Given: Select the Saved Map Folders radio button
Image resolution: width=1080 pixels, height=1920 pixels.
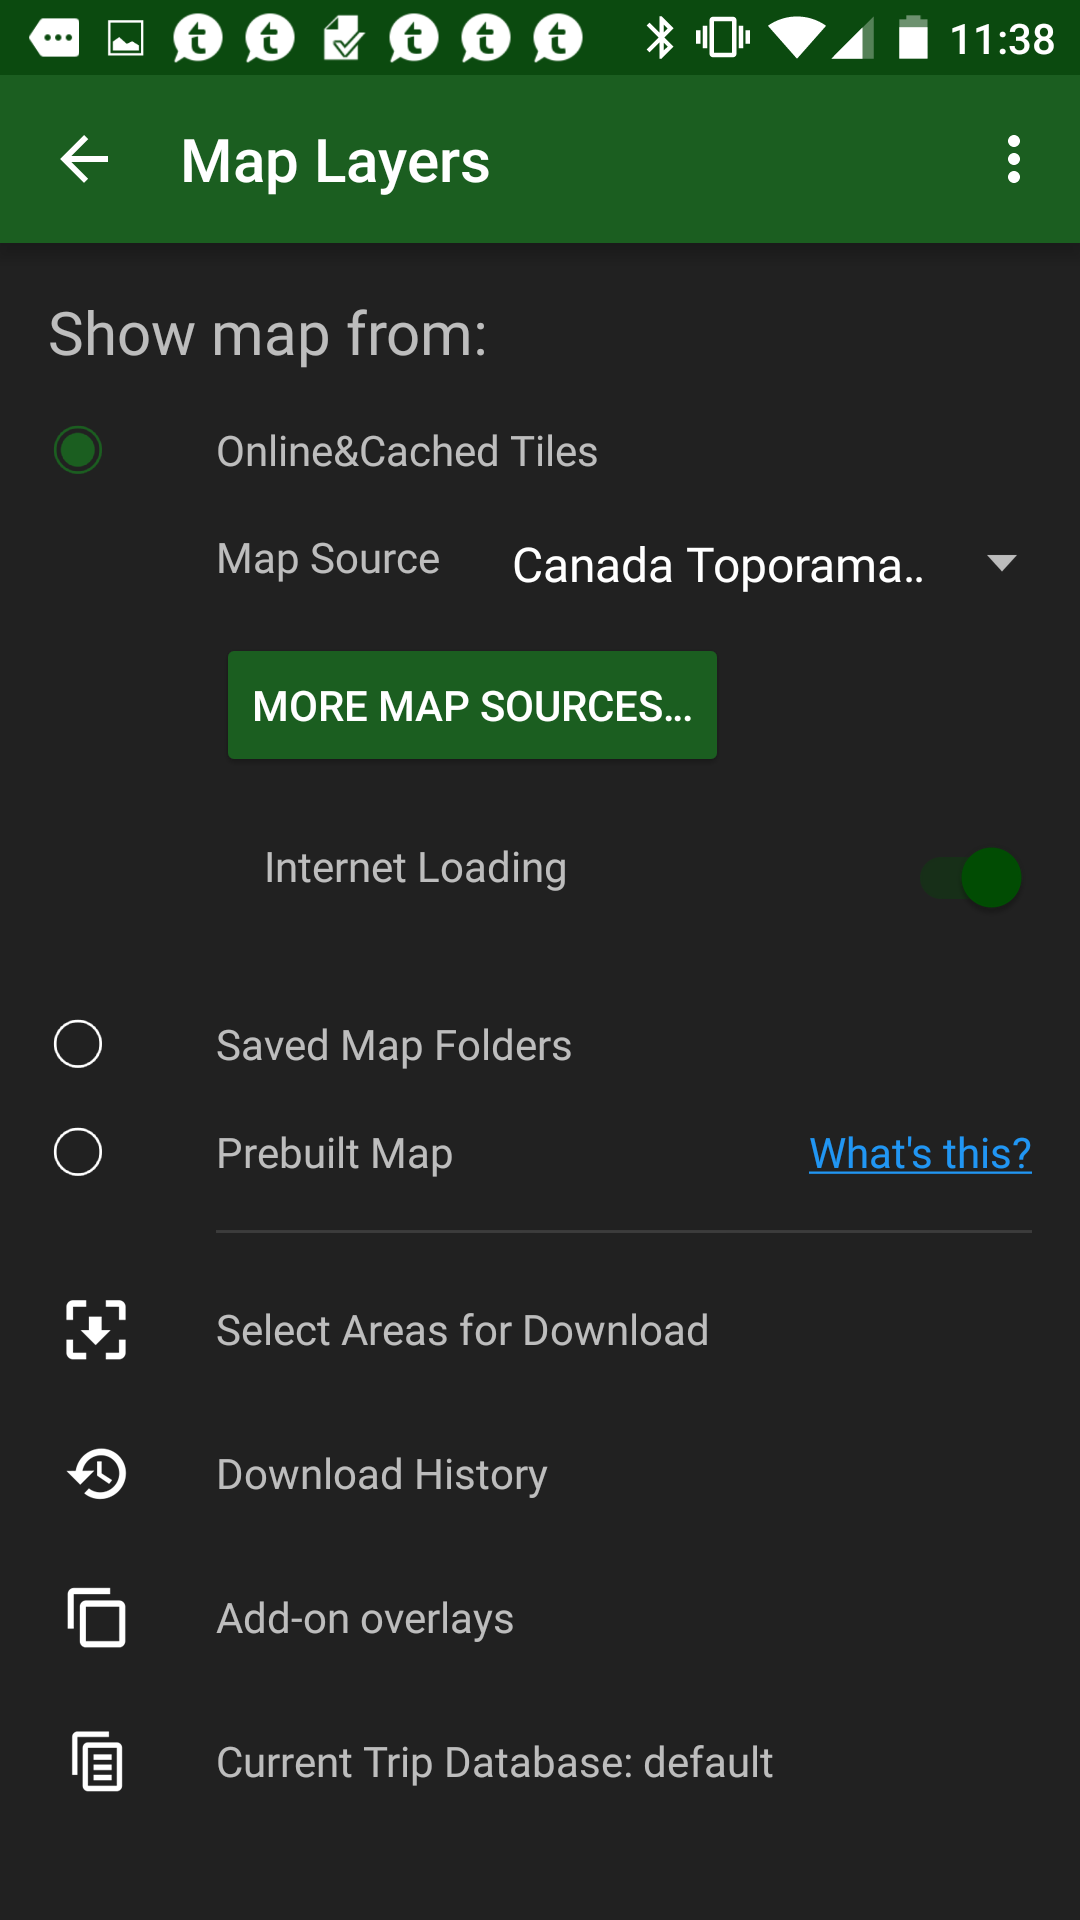Looking at the screenshot, I should tap(78, 1044).
